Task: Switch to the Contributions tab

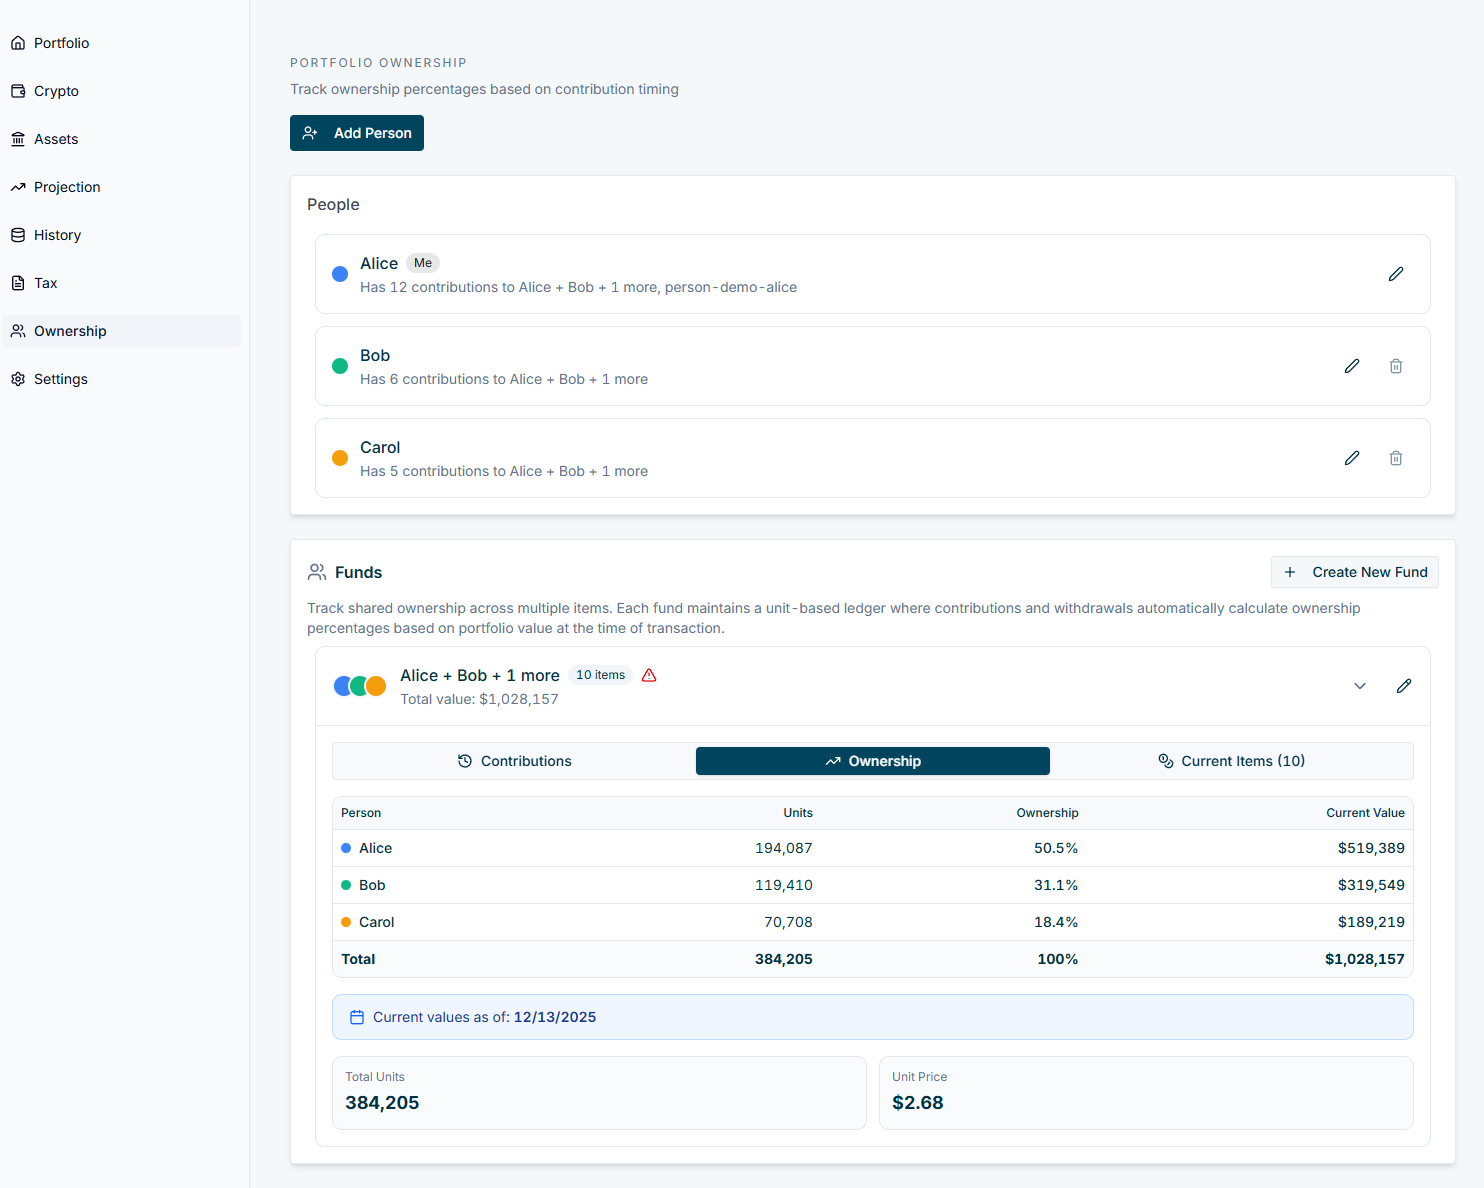Action: 513,761
